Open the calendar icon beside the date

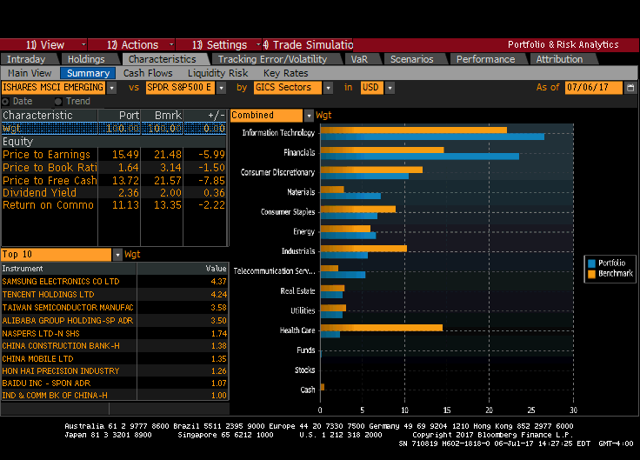point(631,88)
